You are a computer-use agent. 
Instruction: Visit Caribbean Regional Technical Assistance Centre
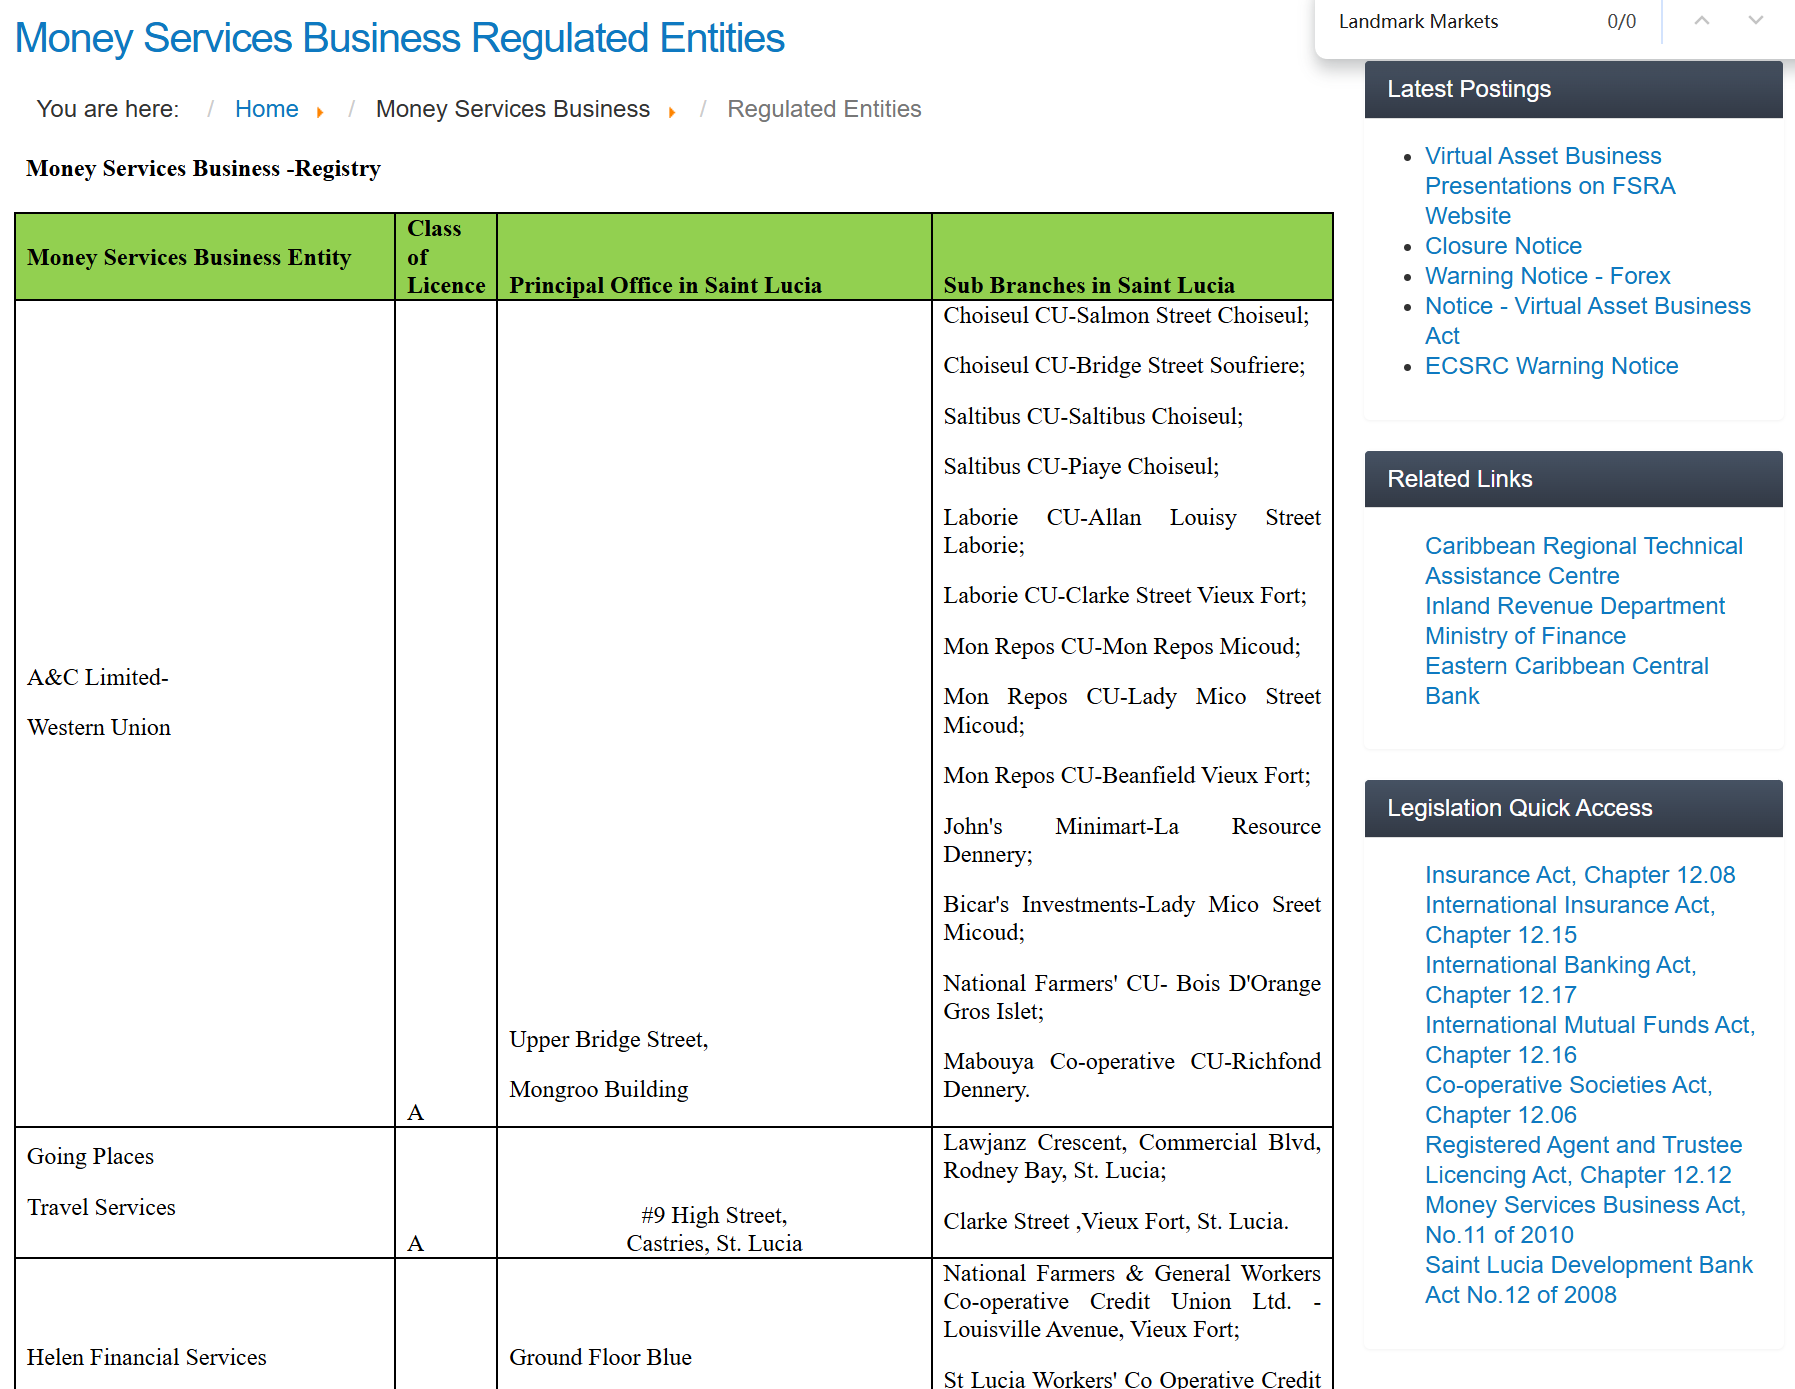pyautogui.click(x=1583, y=561)
